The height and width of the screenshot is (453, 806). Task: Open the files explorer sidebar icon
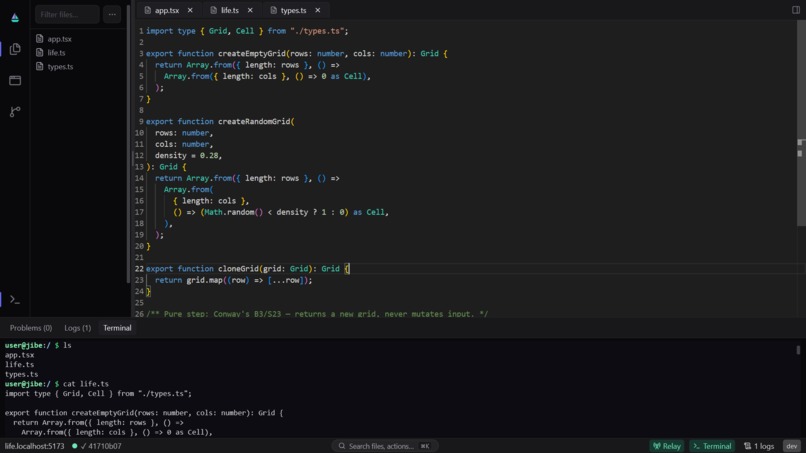click(x=15, y=49)
